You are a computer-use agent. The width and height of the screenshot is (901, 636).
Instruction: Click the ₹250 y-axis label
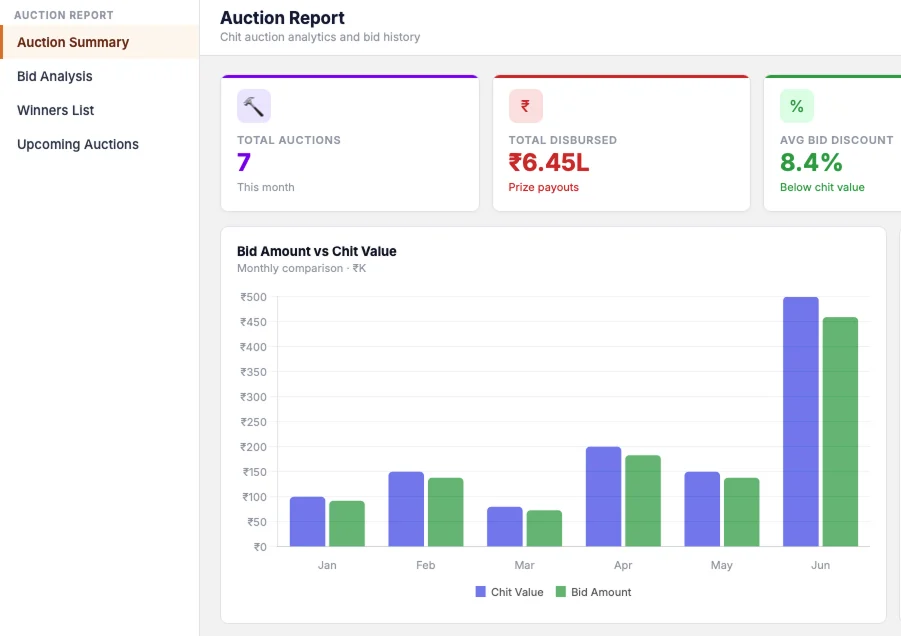point(253,422)
